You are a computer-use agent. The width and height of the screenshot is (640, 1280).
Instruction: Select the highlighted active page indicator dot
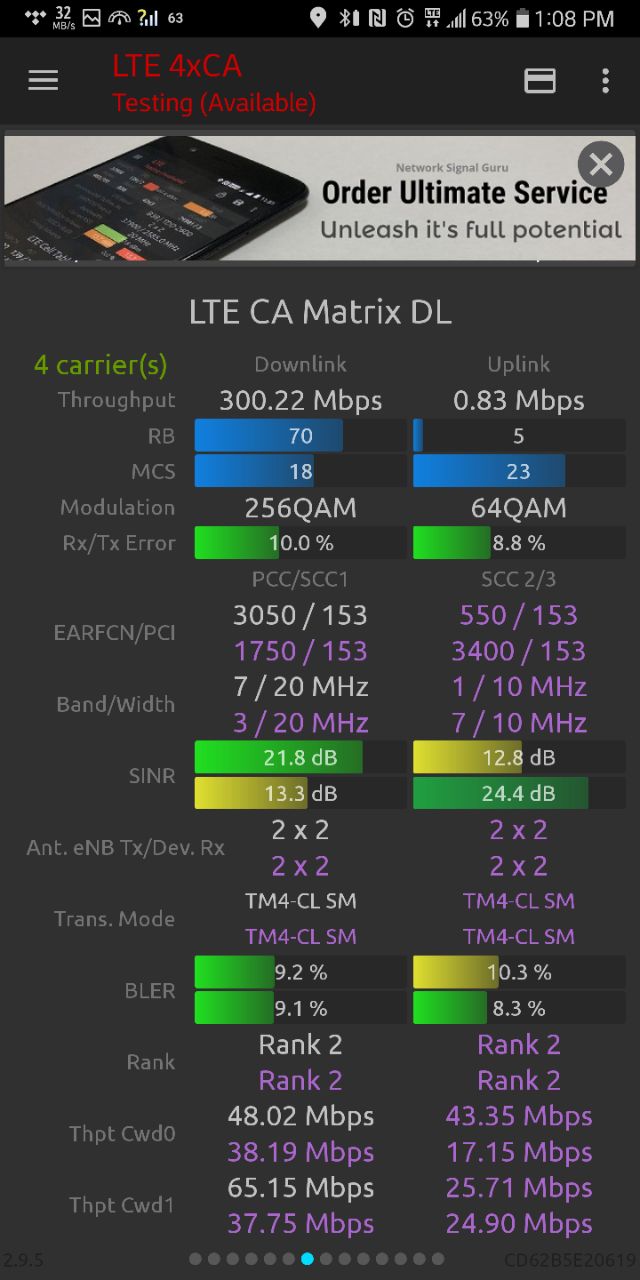point(307,1259)
